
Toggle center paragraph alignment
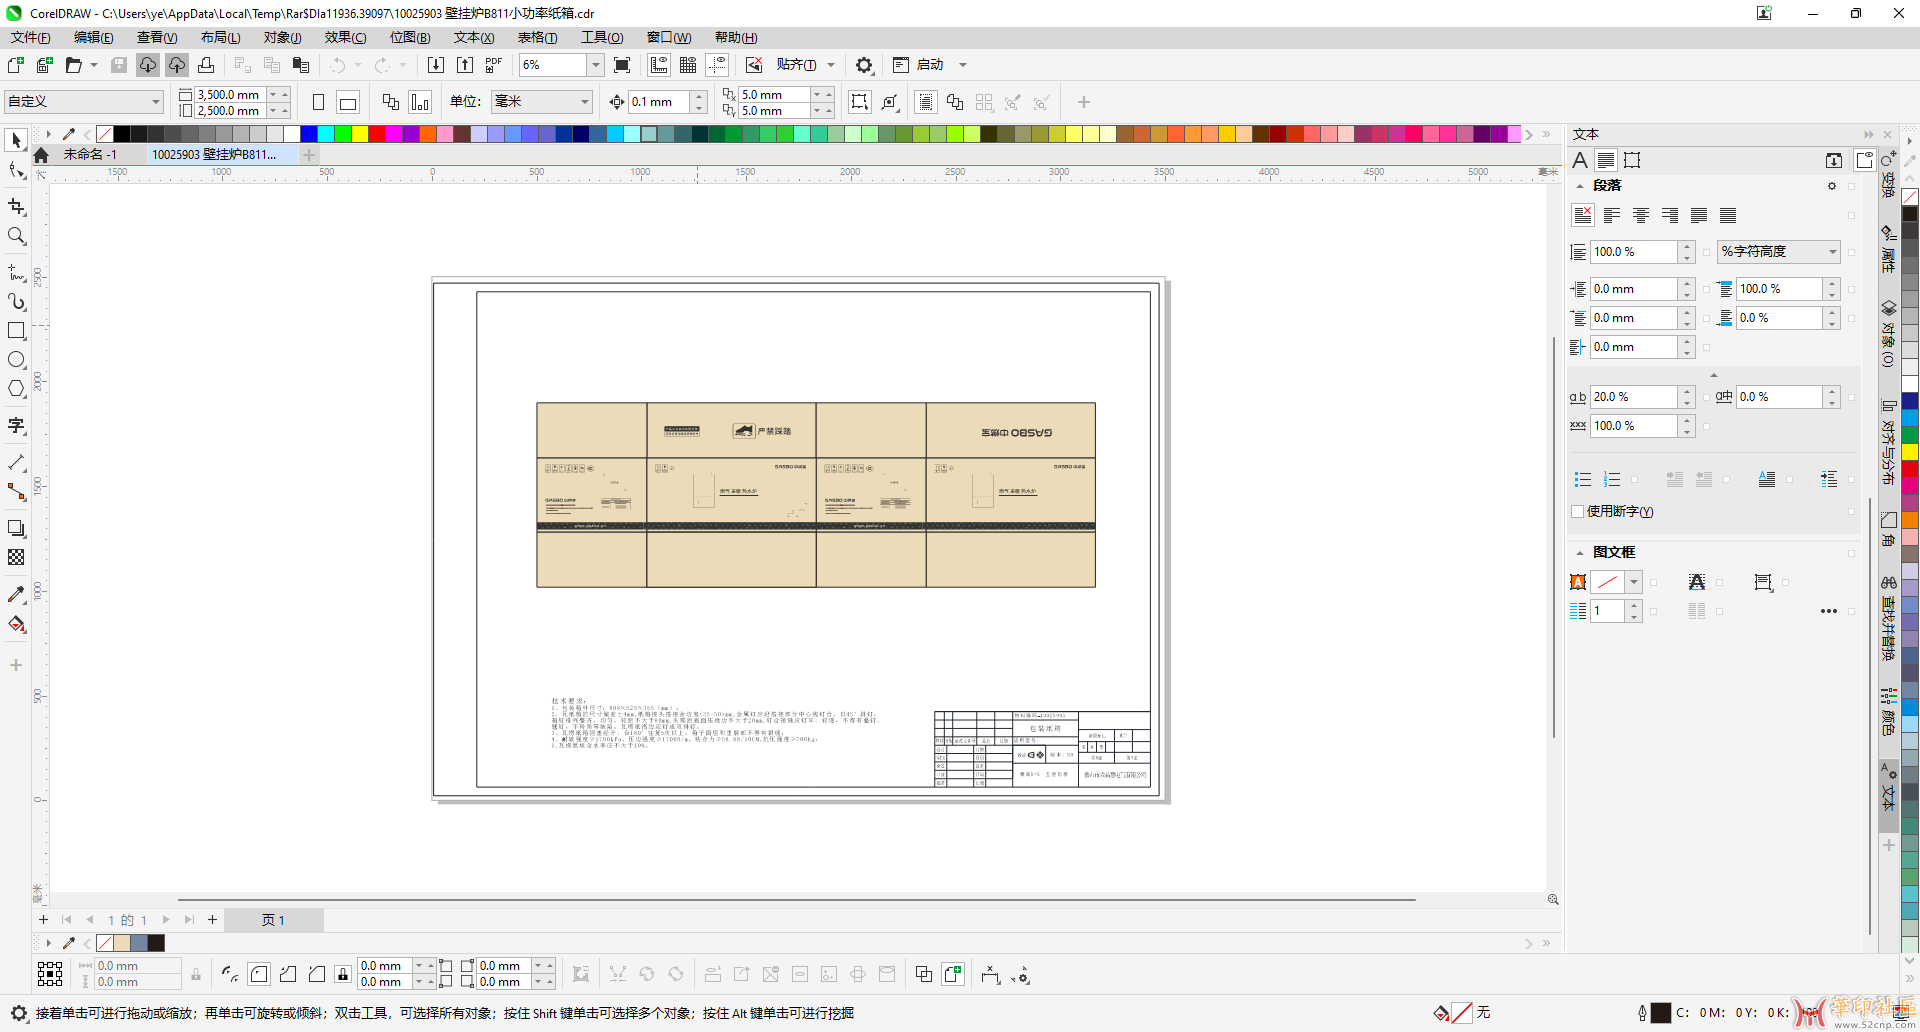pyautogui.click(x=1641, y=216)
